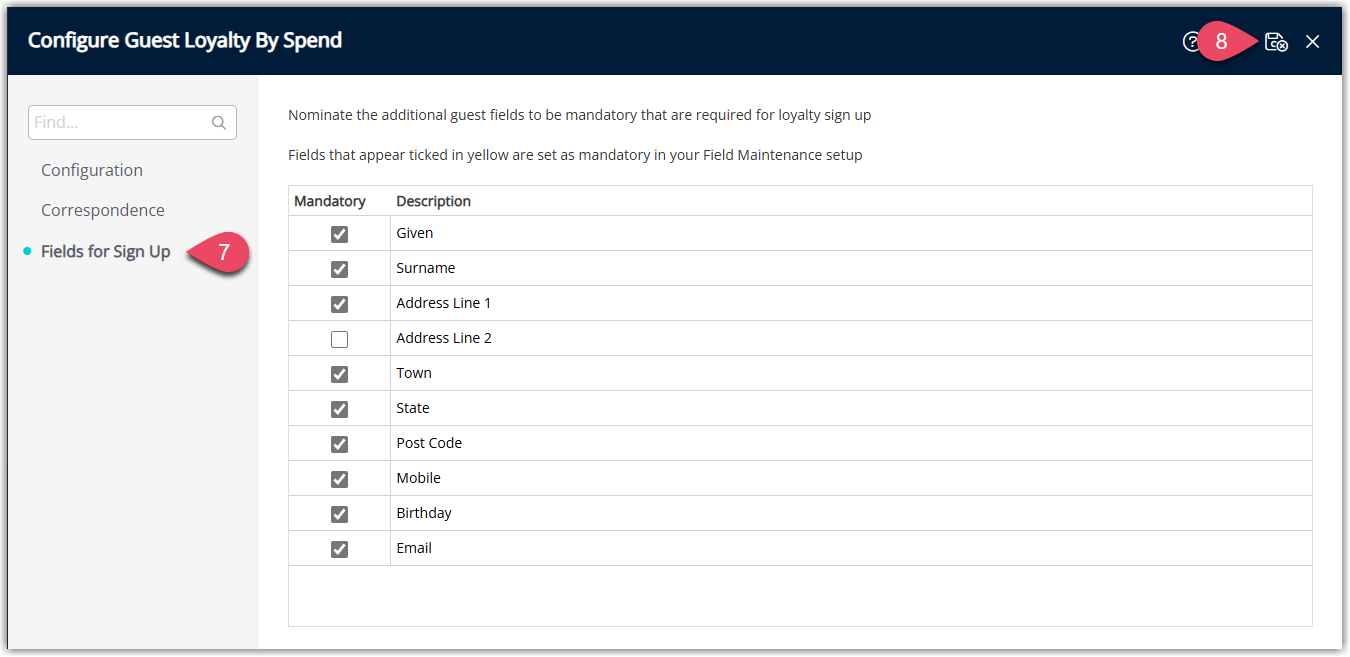Click the Description column header

click(x=434, y=201)
